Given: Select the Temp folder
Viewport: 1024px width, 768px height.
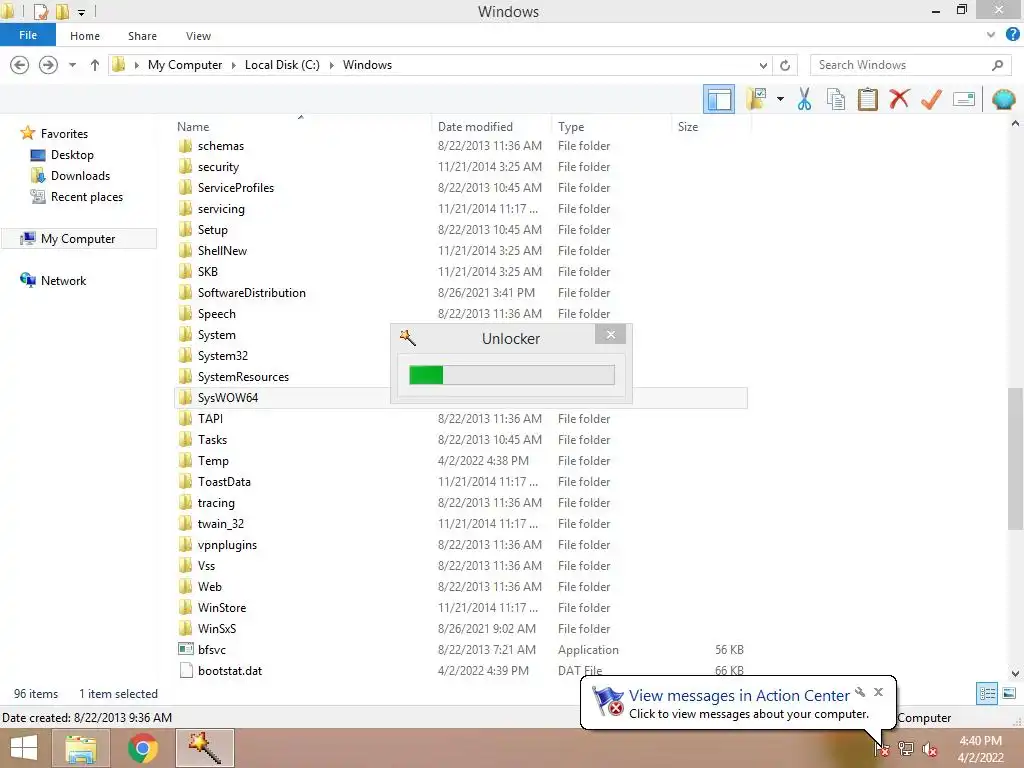Looking at the screenshot, I should (x=213, y=460).
